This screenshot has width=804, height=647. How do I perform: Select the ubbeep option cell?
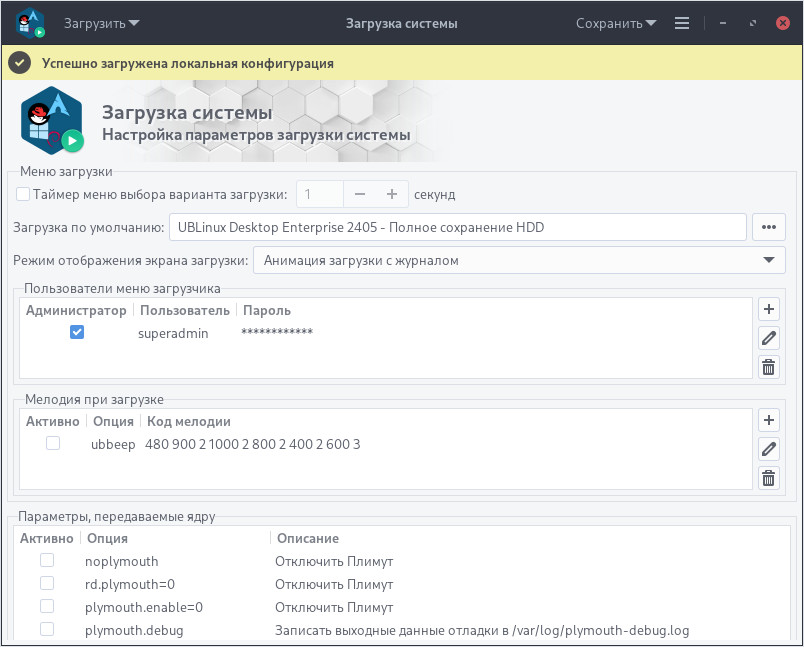click(x=113, y=444)
